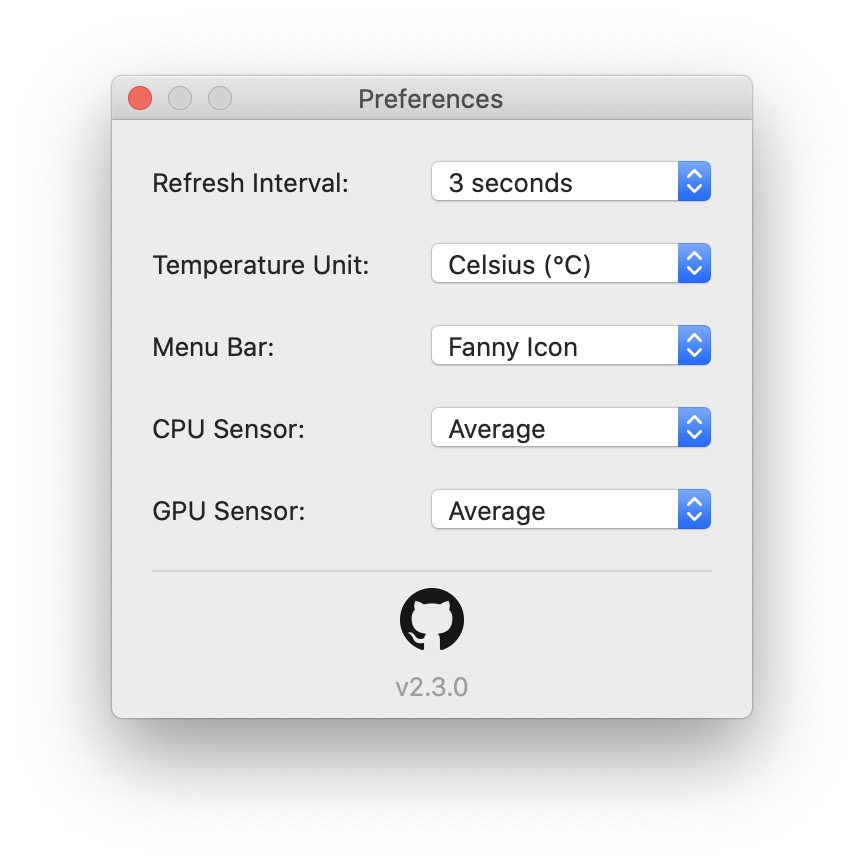Screen dimensions: 864x866
Task: Click the greyed-out minimize button
Action: click(180, 99)
